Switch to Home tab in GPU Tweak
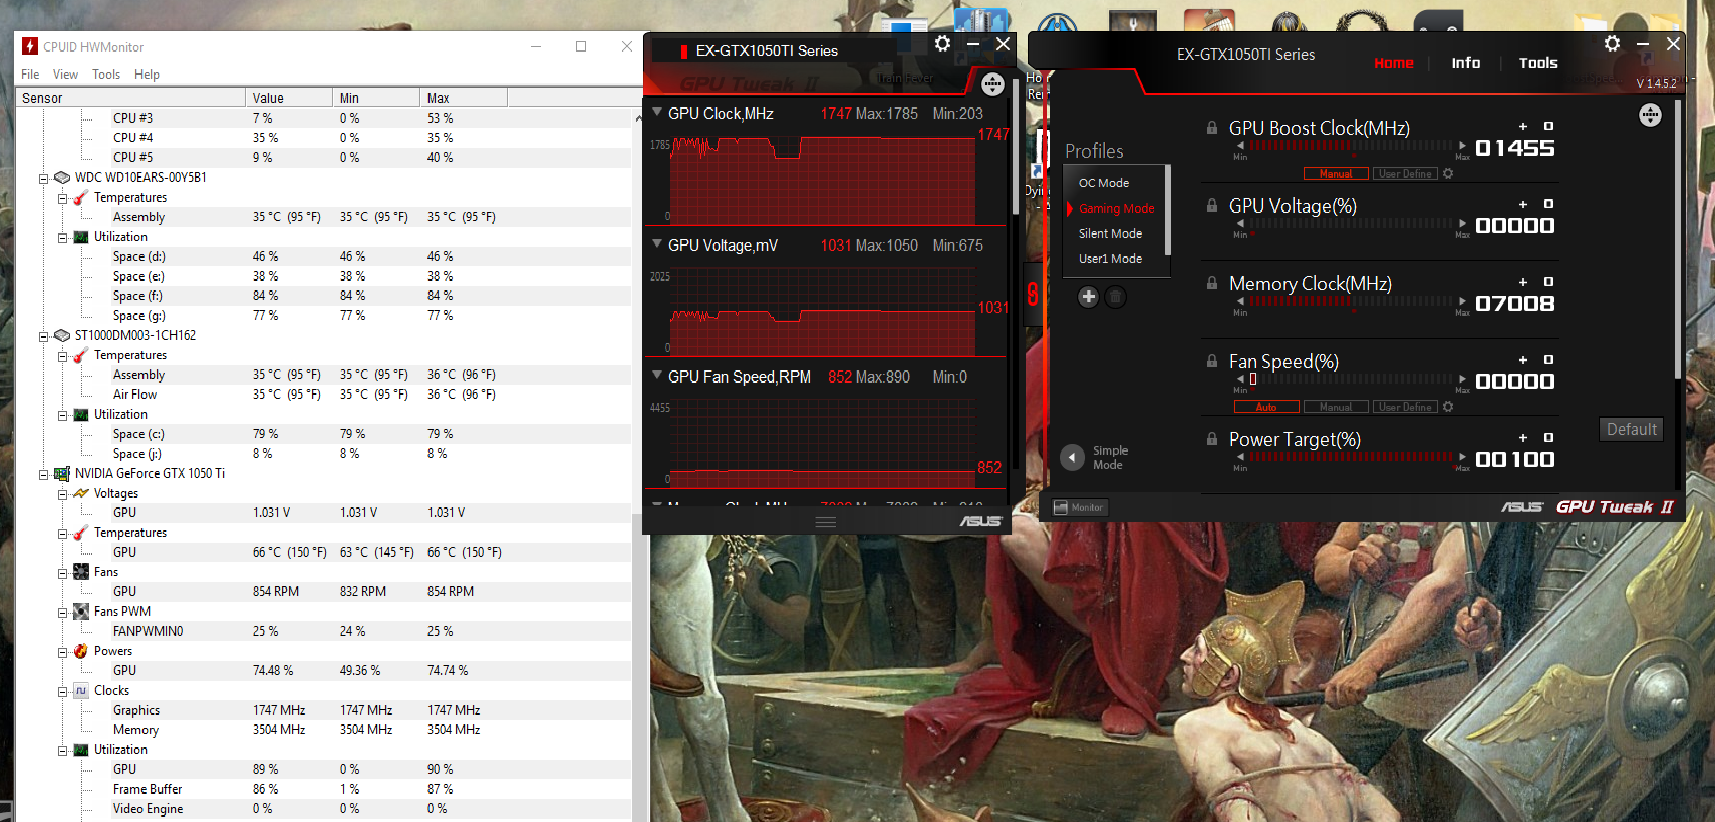 (1393, 63)
